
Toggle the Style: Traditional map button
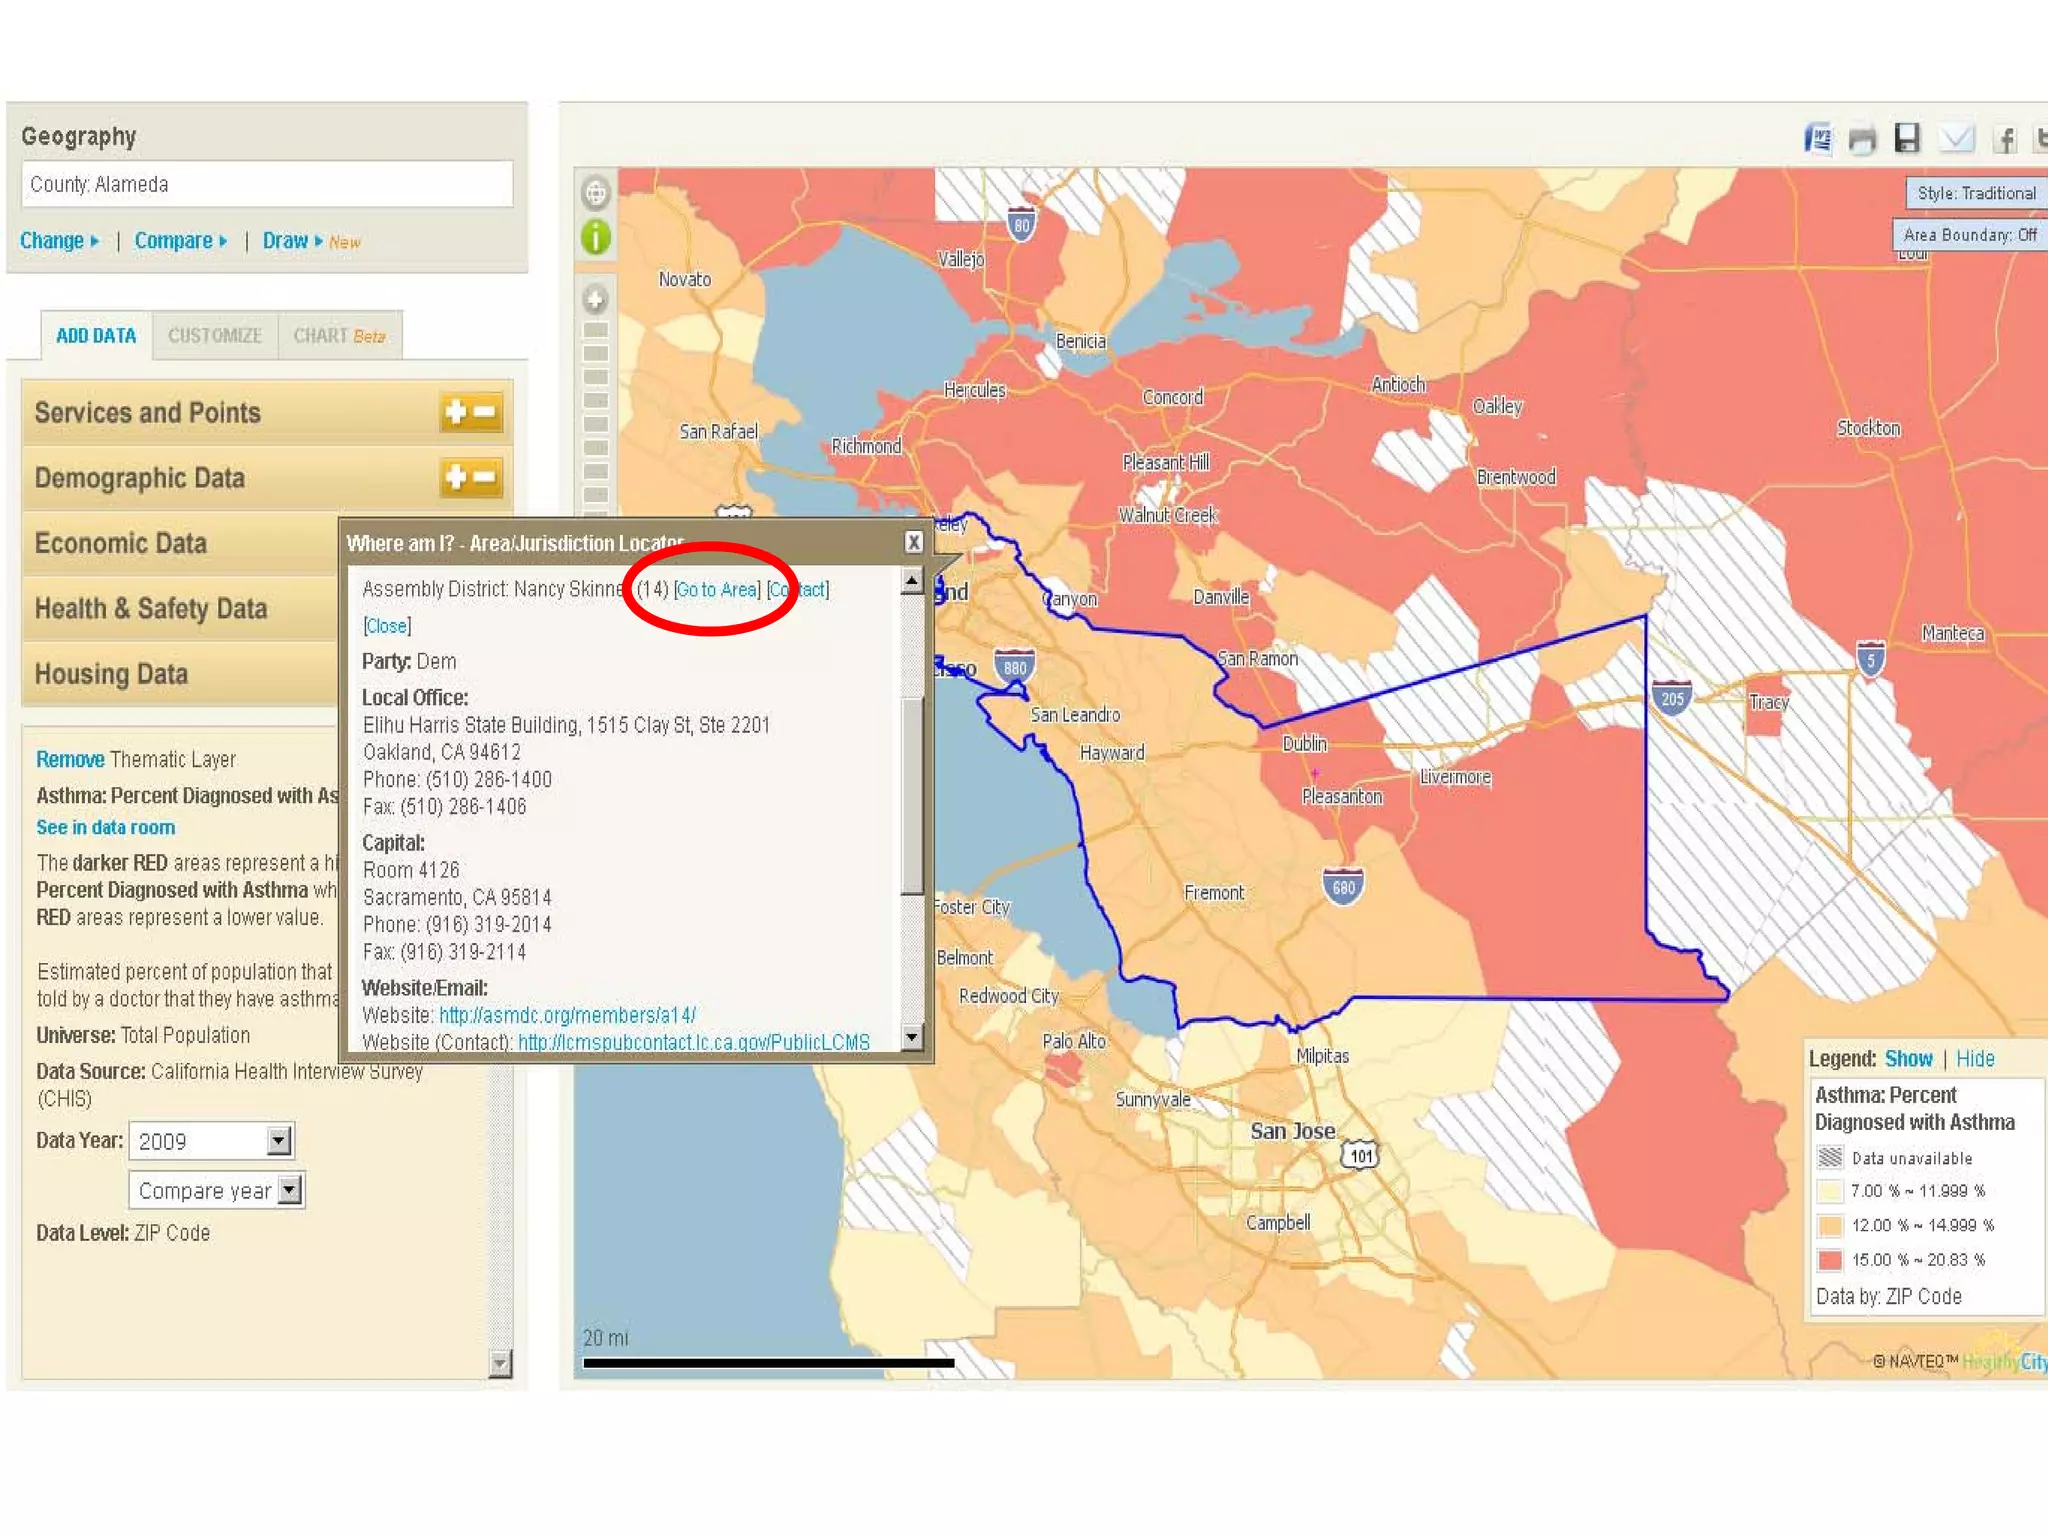(1975, 193)
